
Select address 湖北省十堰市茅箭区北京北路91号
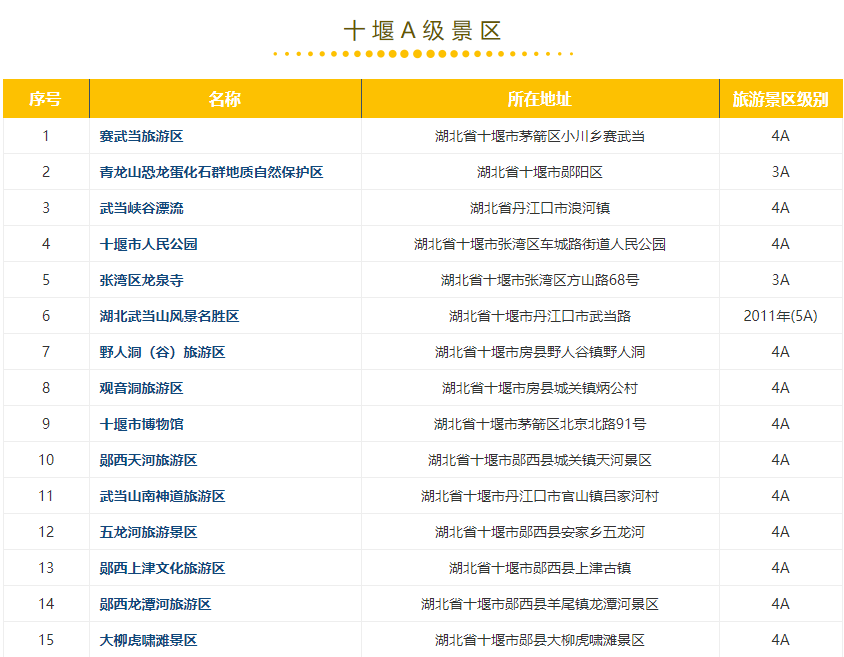click(x=540, y=425)
